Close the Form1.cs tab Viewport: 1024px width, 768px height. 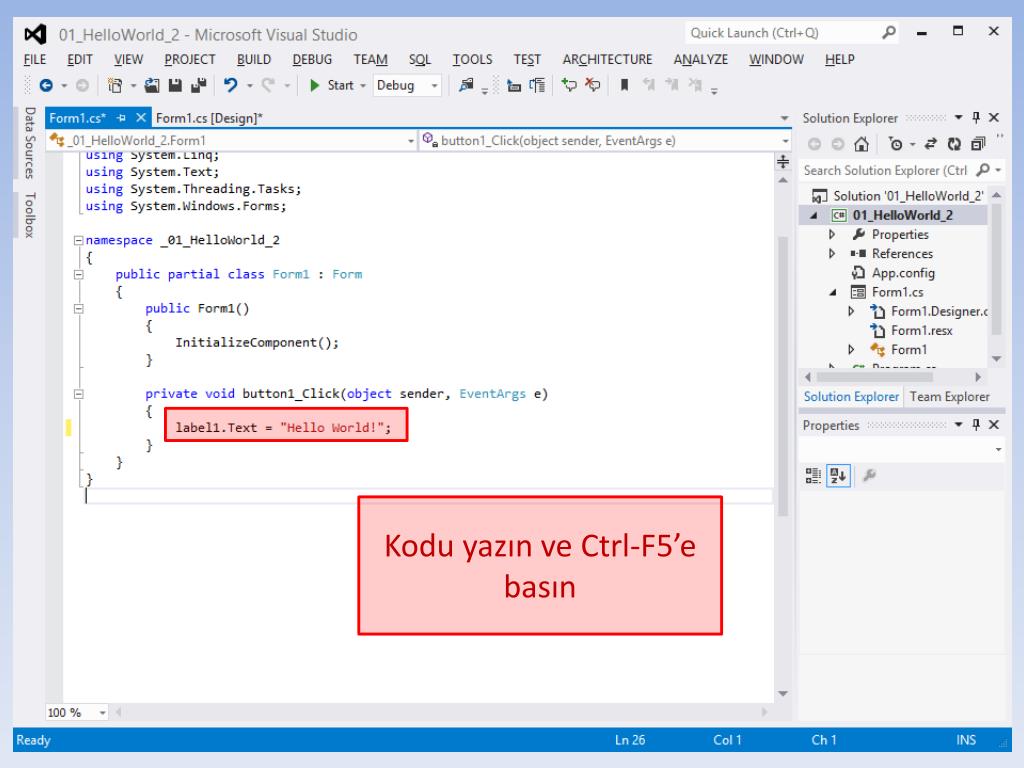(140, 118)
